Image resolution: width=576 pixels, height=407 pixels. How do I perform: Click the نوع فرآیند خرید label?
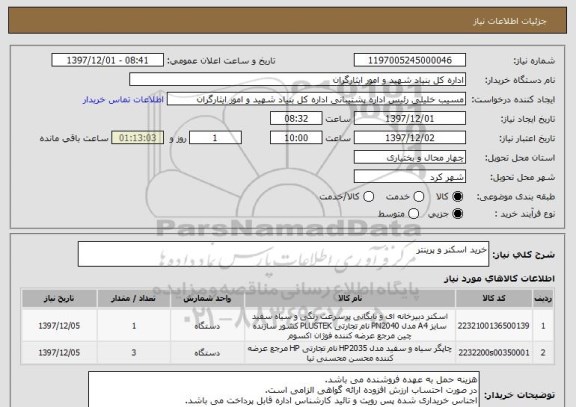(525, 214)
